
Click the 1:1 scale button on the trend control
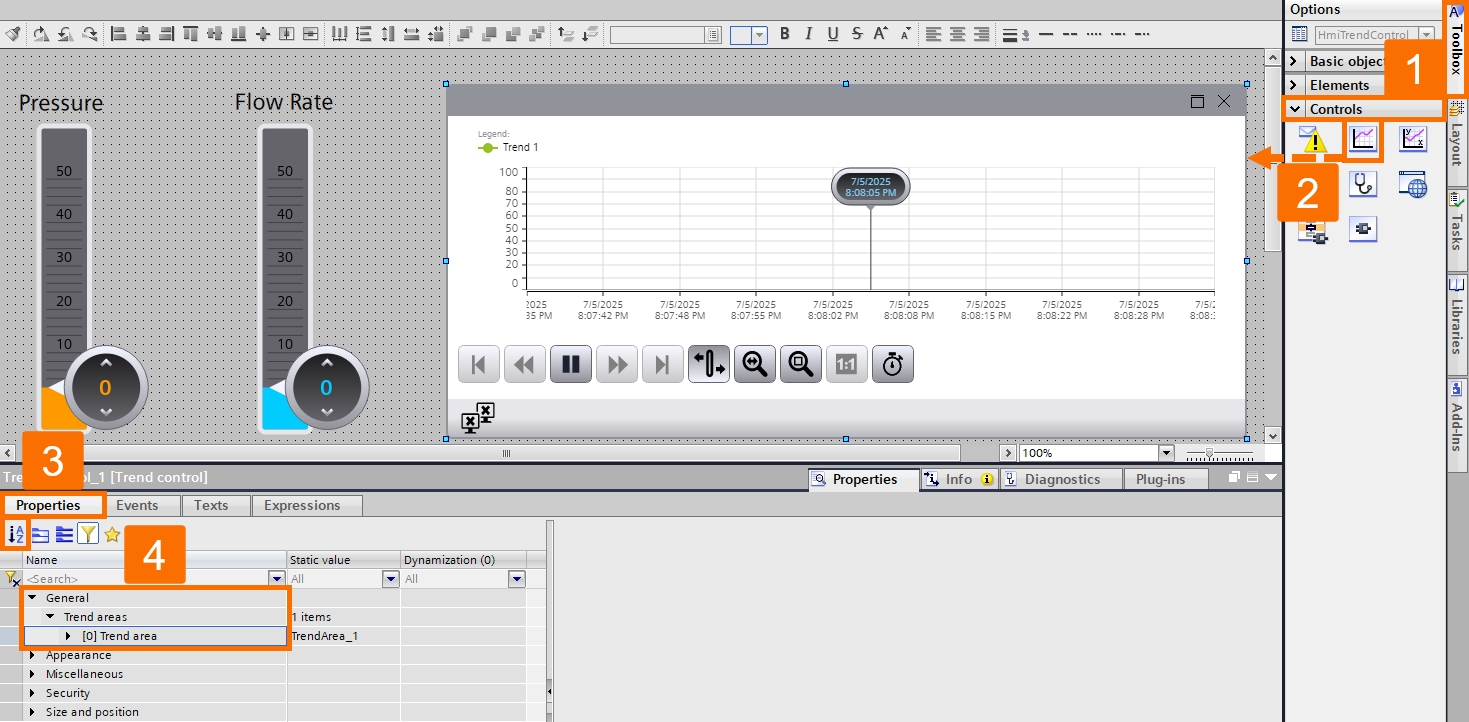click(x=846, y=364)
